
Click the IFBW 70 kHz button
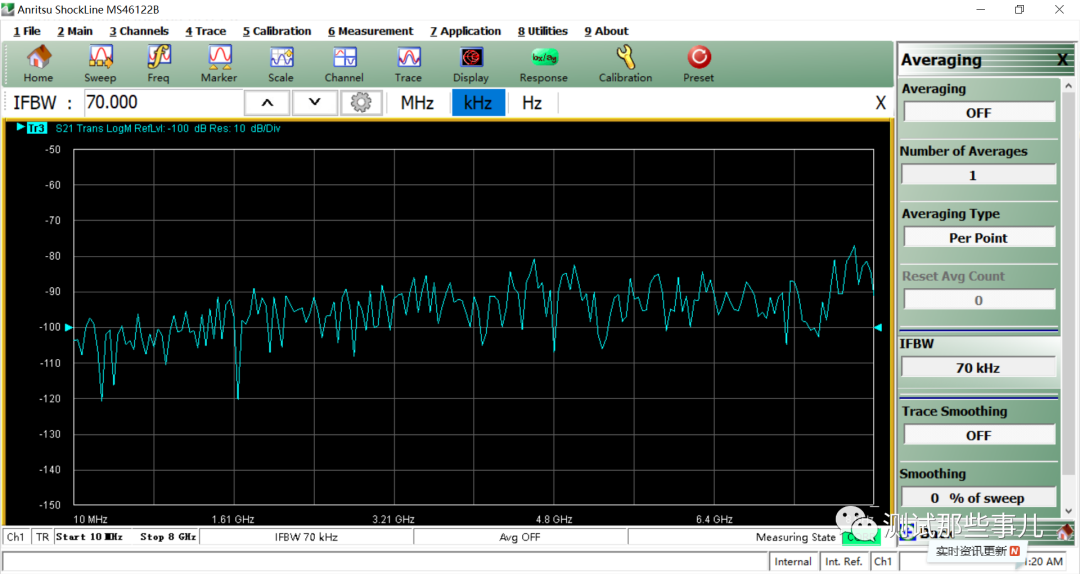pos(979,368)
